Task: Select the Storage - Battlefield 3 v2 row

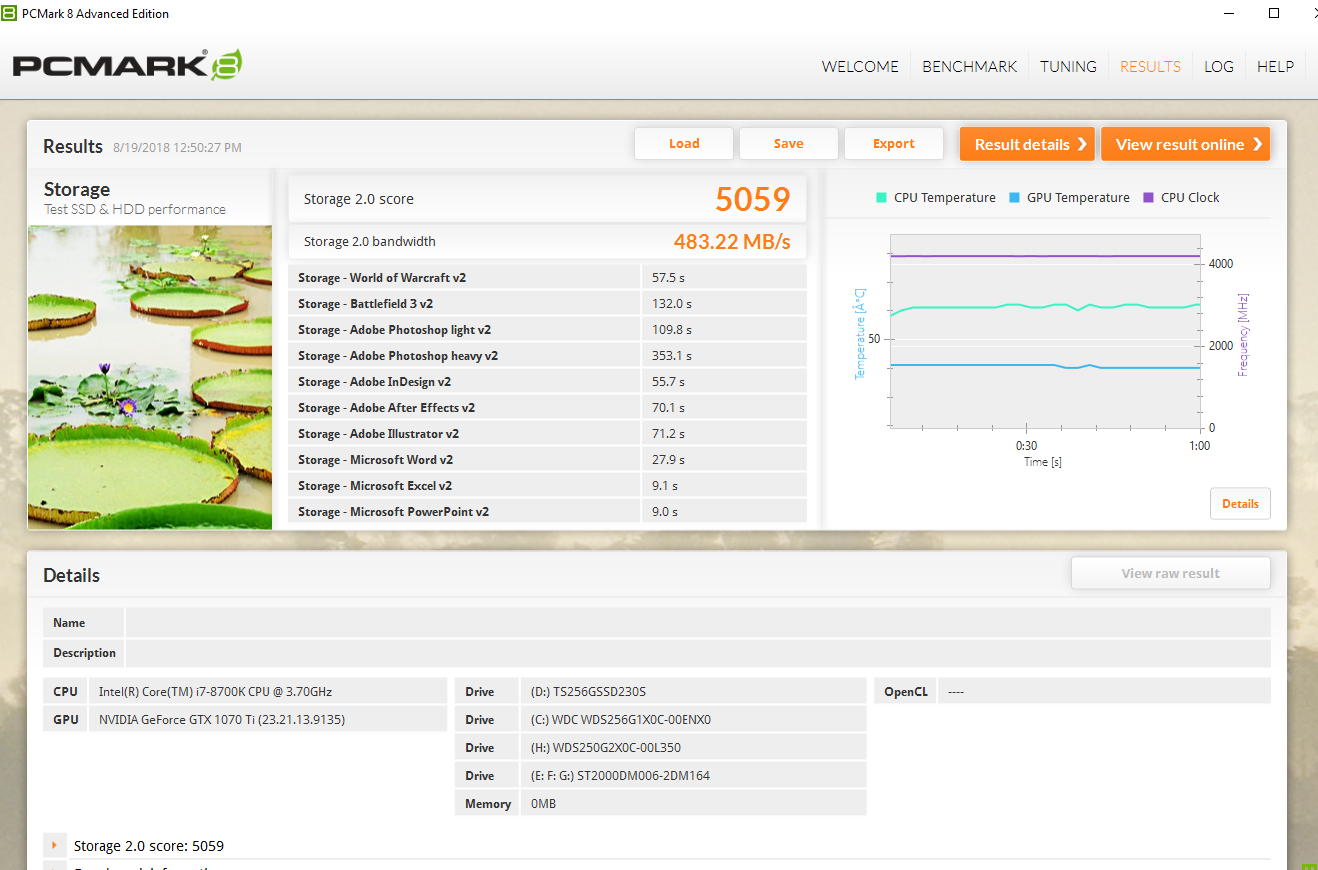Action: click(547, 303)
